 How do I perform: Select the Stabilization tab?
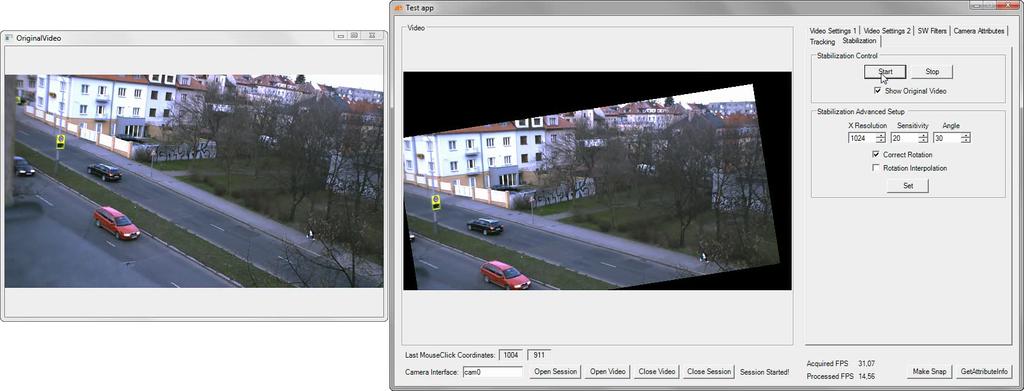(859, 40)
